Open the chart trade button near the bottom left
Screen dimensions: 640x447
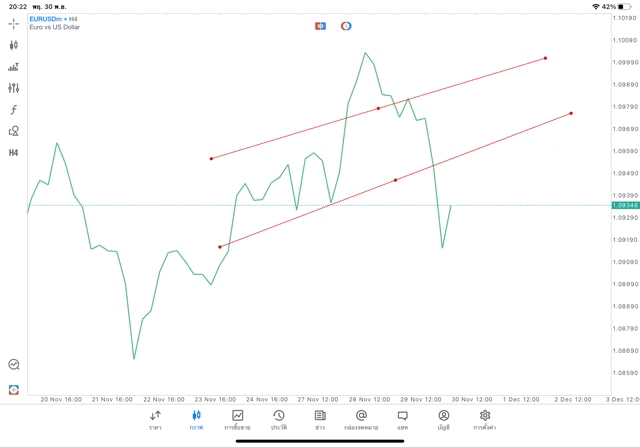click(14, 365)
